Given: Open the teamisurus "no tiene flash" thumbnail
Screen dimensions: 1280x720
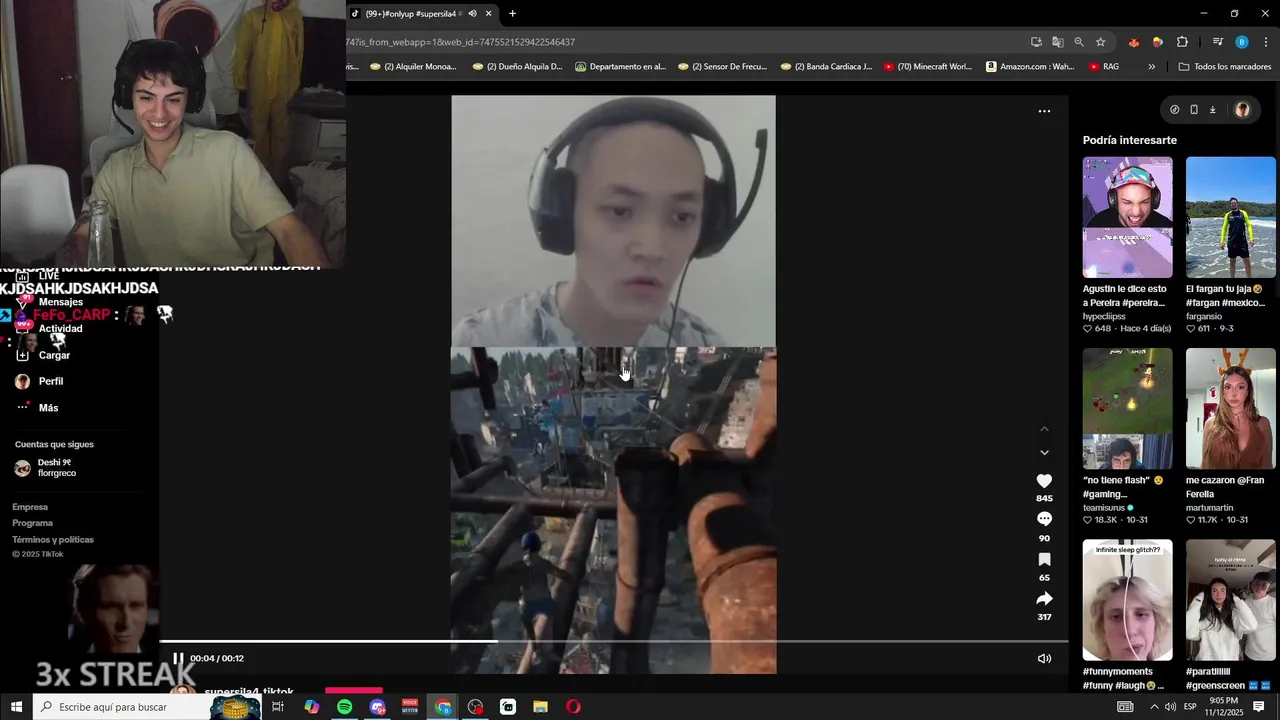Looking at the screenshot, I should (1127, 408).
